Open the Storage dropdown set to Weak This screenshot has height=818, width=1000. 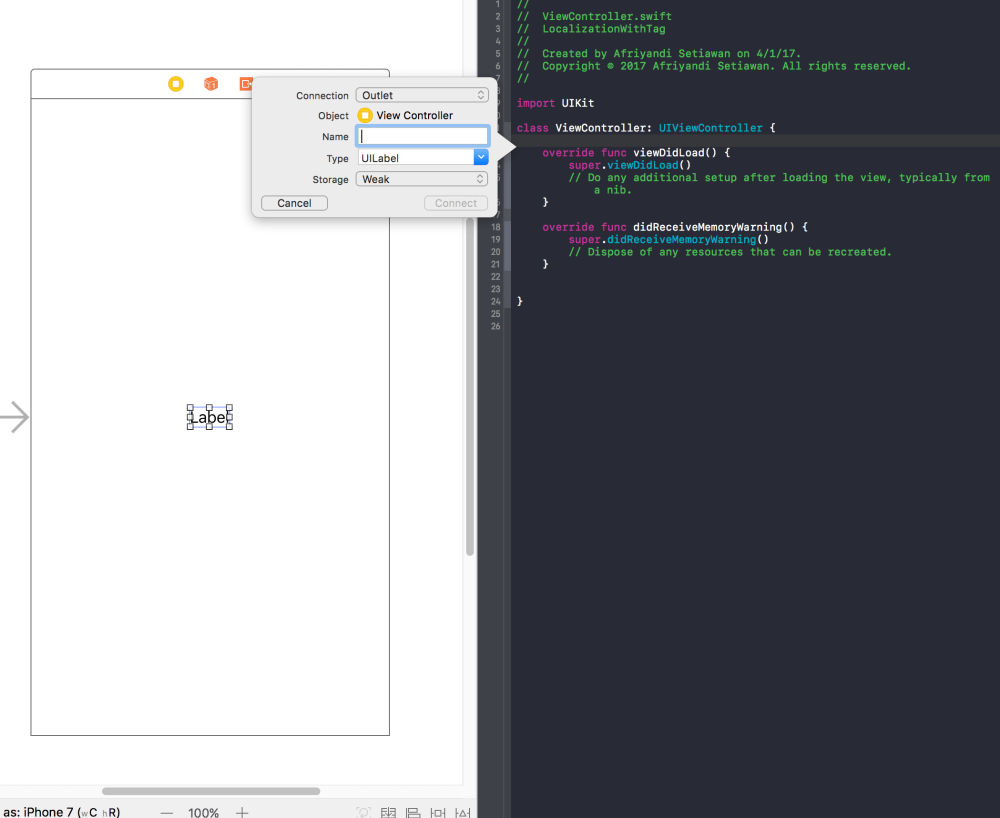[x=422, y=179]
